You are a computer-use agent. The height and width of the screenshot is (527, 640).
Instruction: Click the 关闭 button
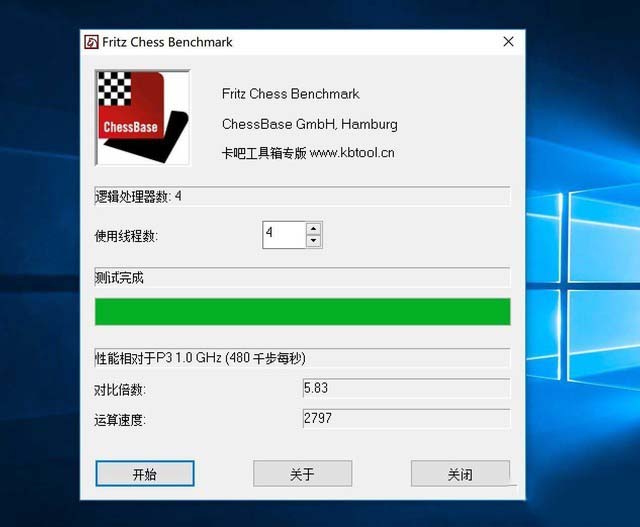pos(460,474)
